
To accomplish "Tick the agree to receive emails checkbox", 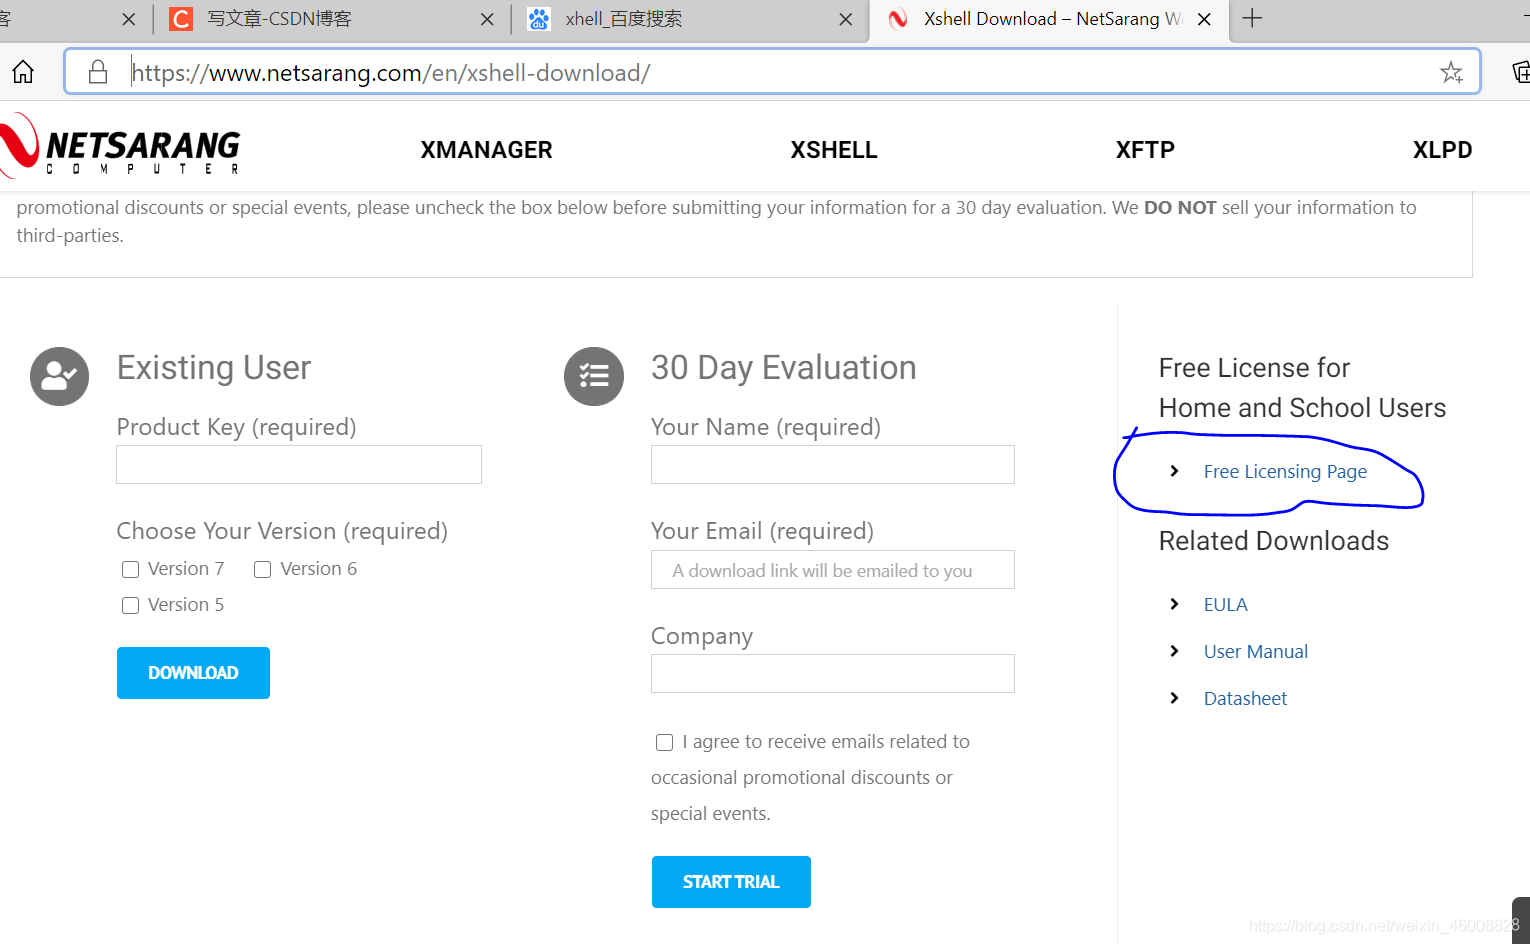I will point(664,742).
